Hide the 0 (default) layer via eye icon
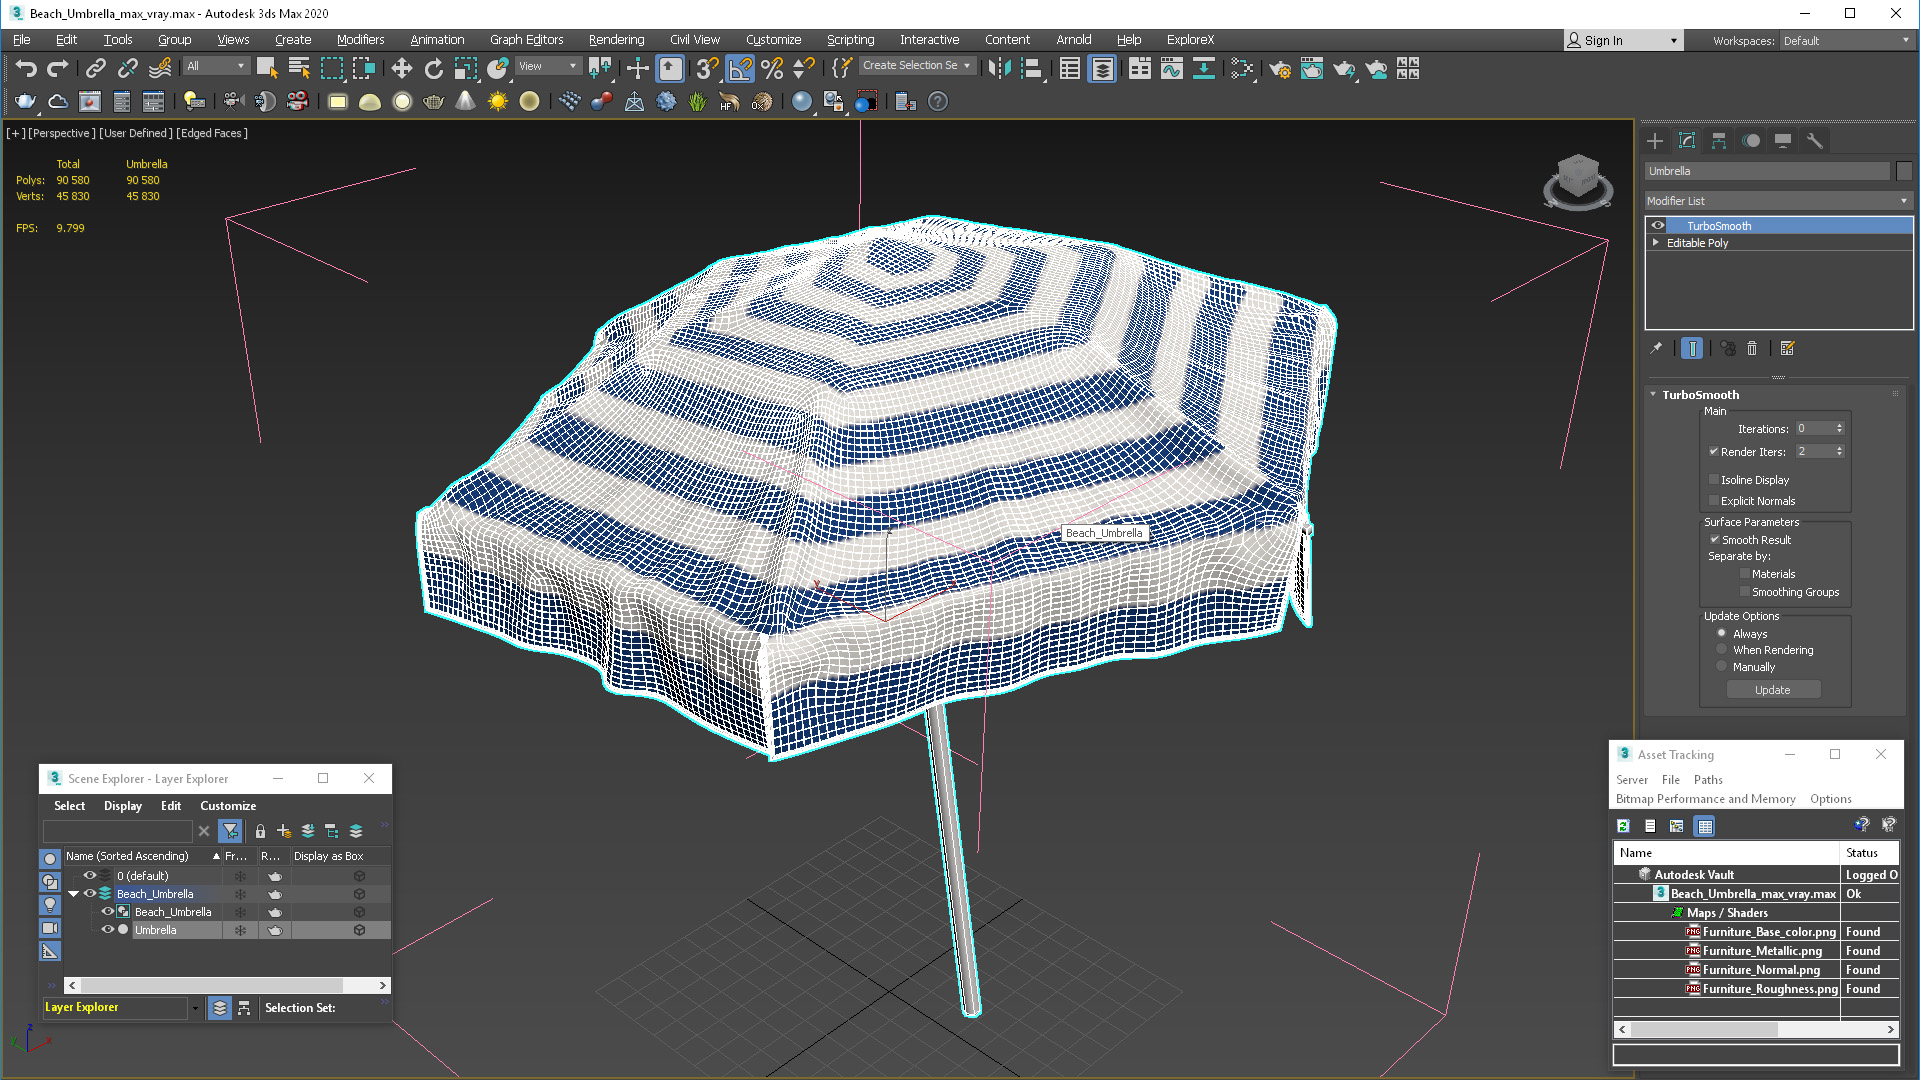Viewport: 1920px width, 1080px height. coord(89,876)
